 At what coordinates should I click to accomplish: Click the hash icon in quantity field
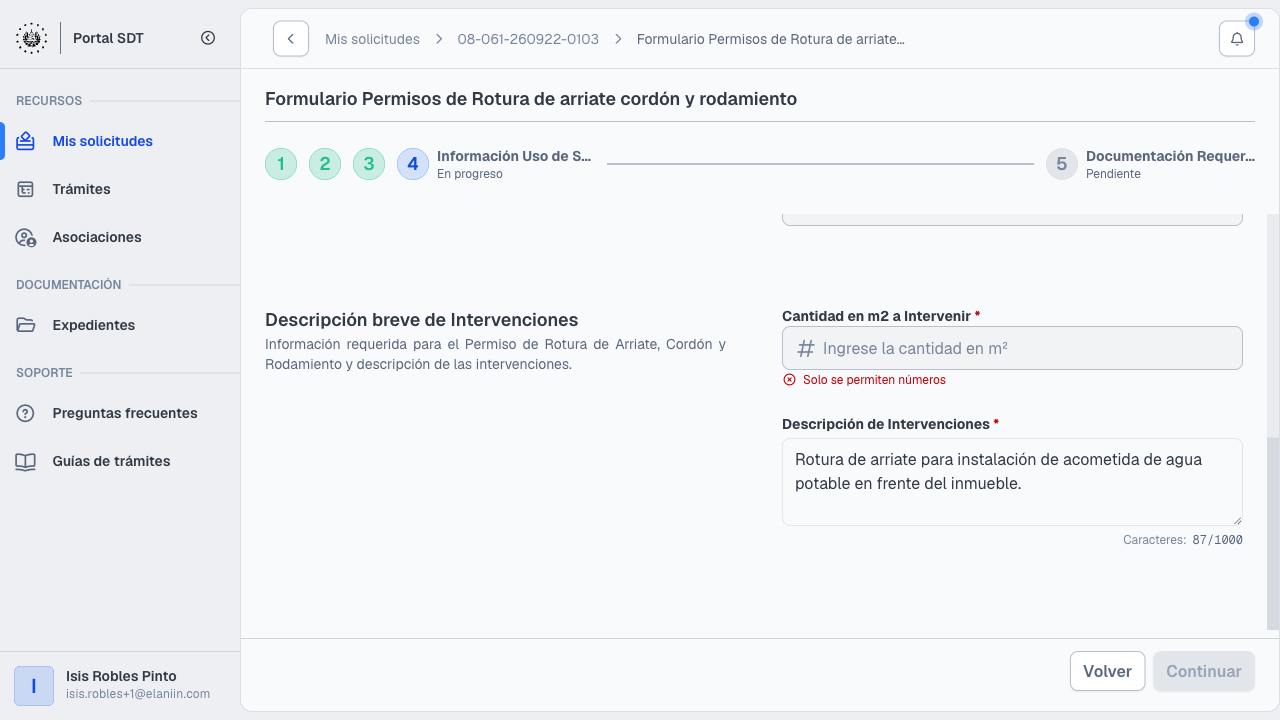pyautogui.click(x=805, y=348)
